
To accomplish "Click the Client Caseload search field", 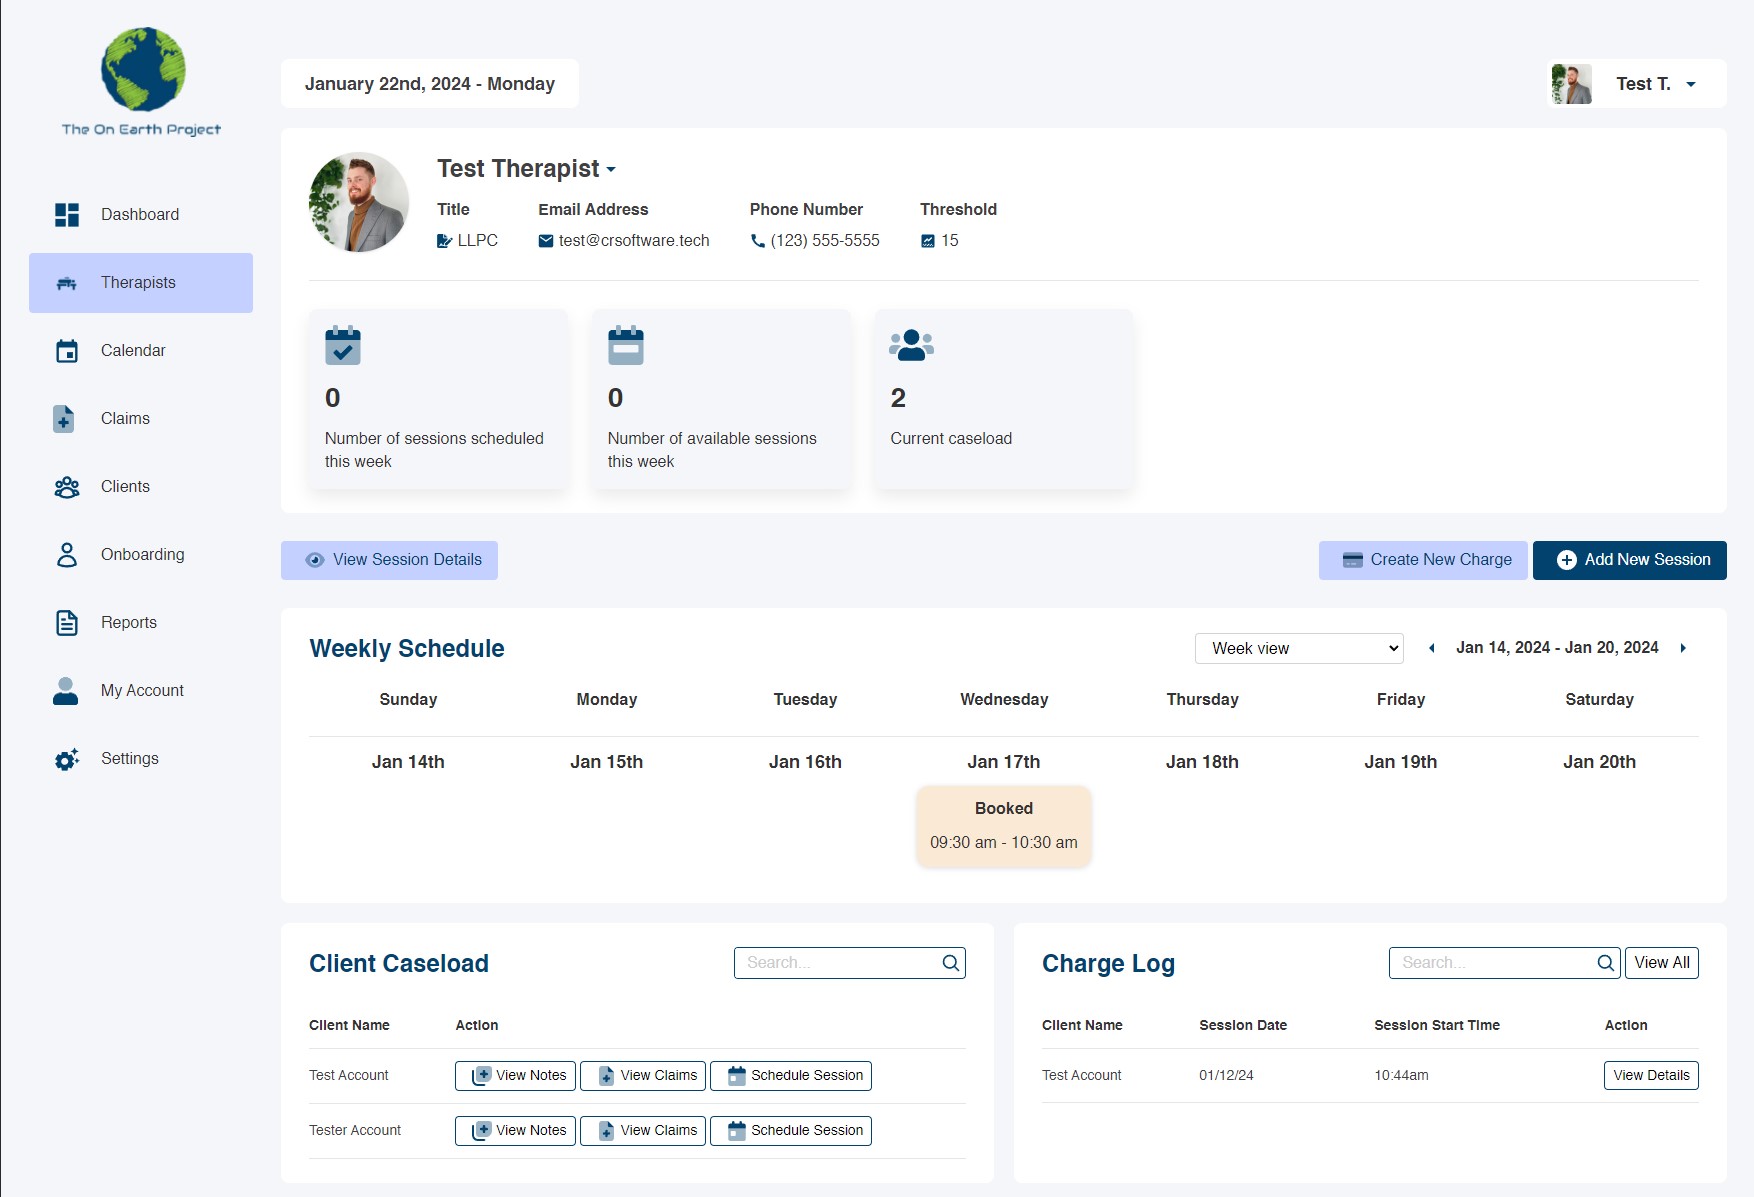I will pyautogui.click(x=840, y=962).
